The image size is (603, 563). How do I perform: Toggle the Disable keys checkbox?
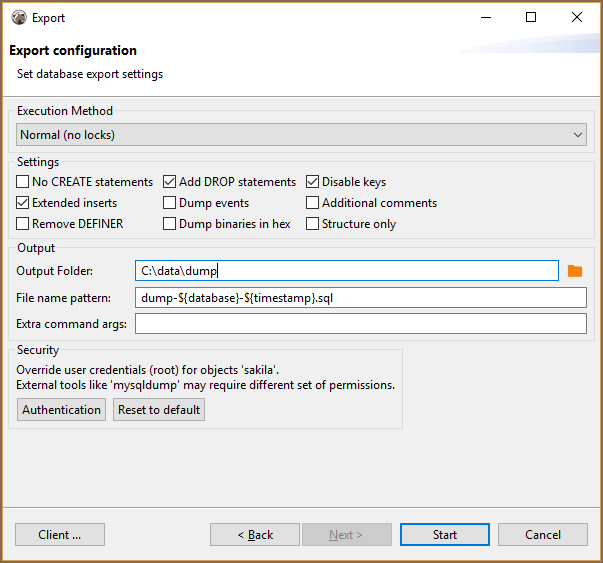click(313, 182)
